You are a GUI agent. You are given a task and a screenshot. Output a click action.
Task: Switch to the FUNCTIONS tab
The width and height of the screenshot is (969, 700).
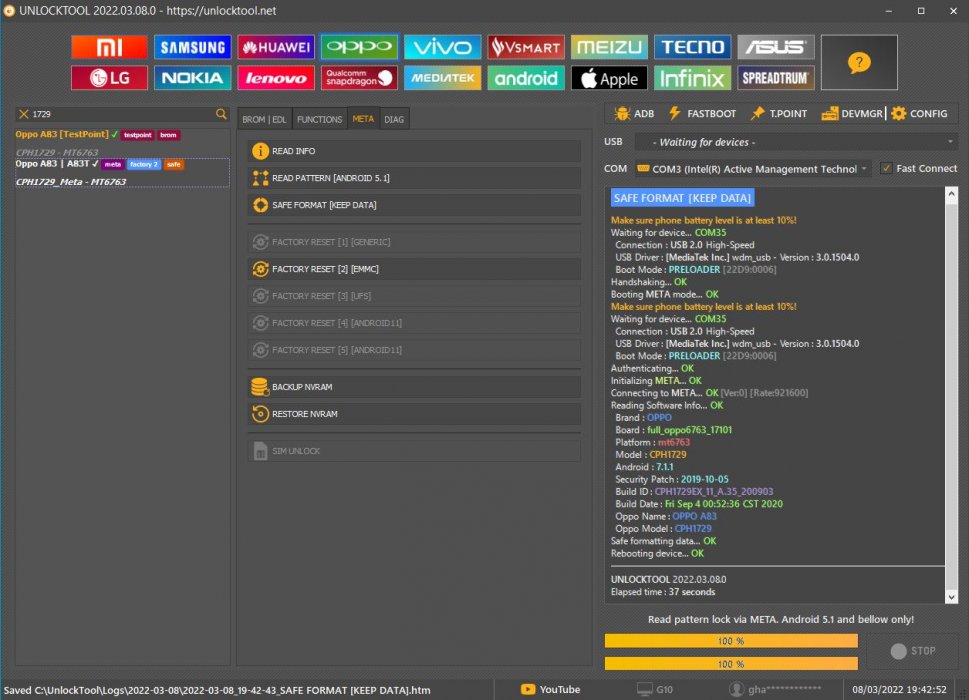click(319, 119)
